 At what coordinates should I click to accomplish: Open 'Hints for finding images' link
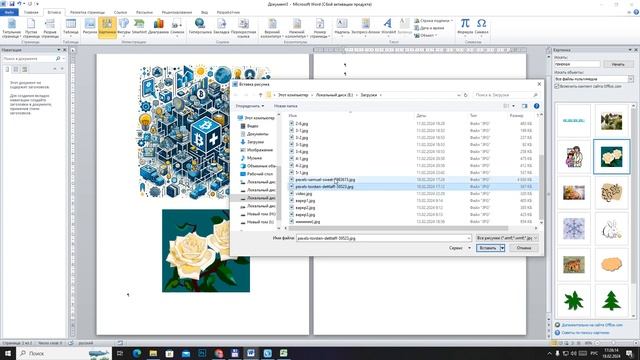[x=585, y=333]
